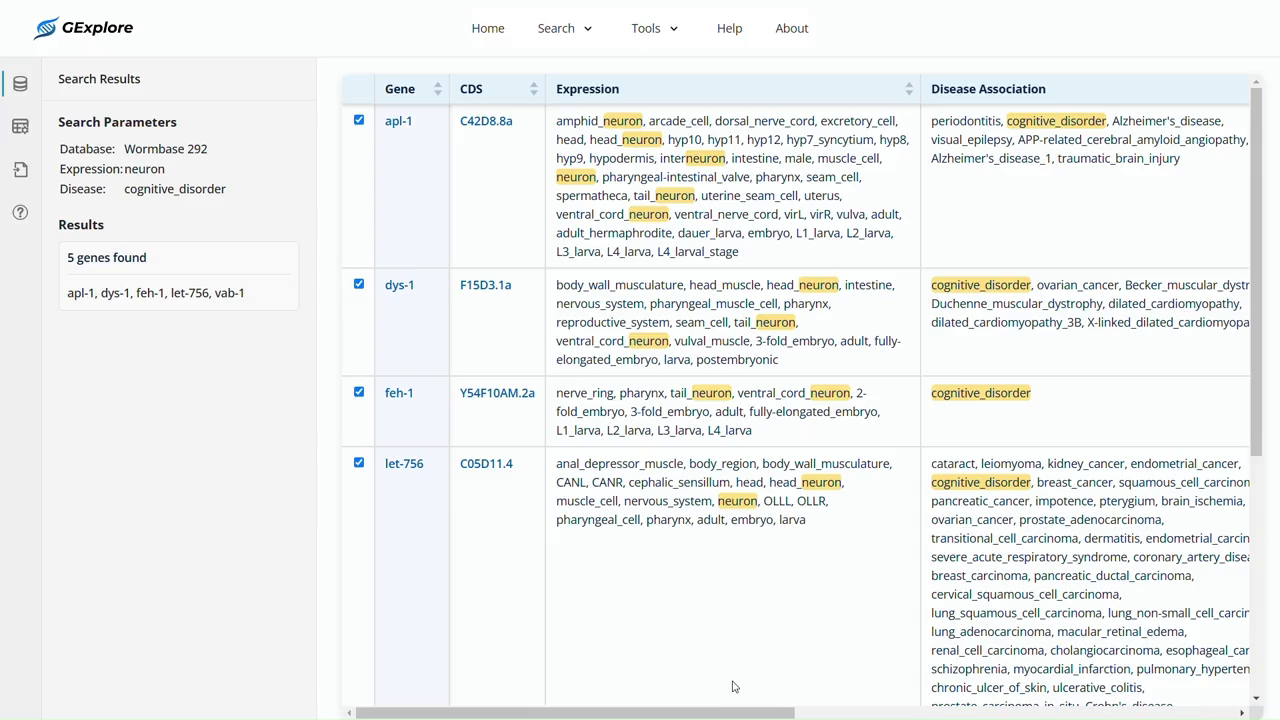Open the help question-mark sidebar icon
Screen dimensions: 1280x720
point(20,212)
